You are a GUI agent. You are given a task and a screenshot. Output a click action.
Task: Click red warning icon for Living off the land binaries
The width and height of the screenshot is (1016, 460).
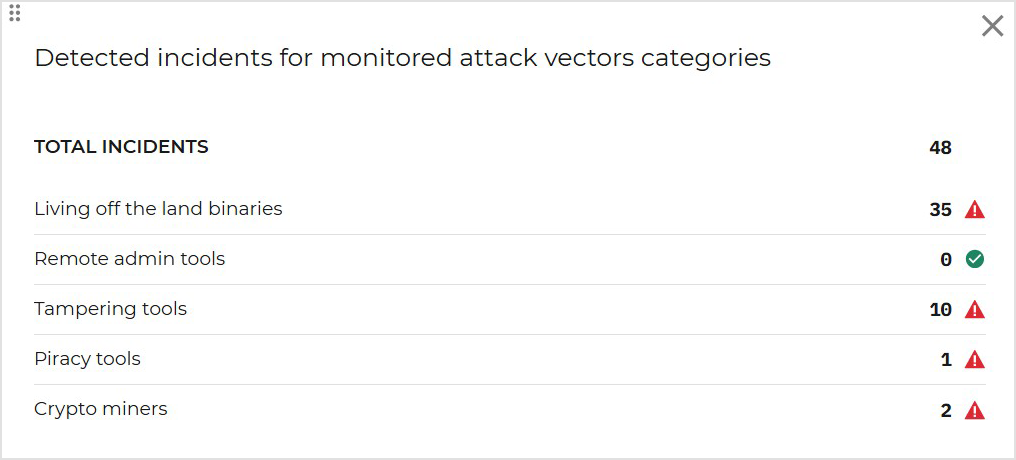pos(975,209)
